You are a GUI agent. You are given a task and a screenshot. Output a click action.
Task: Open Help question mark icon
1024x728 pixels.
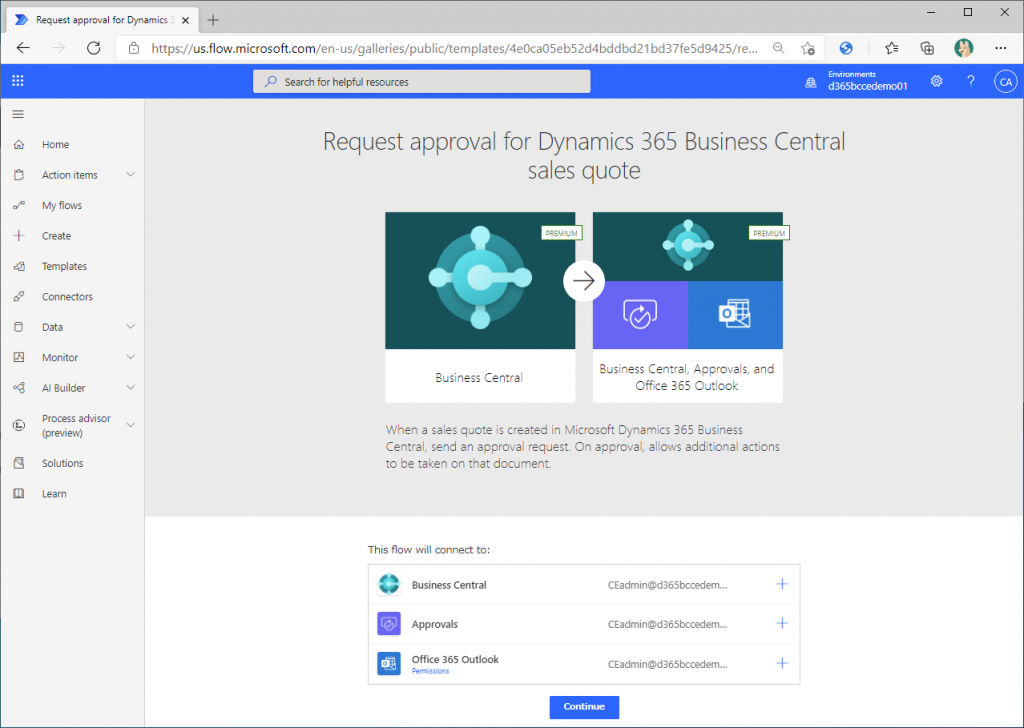[970, 81]
